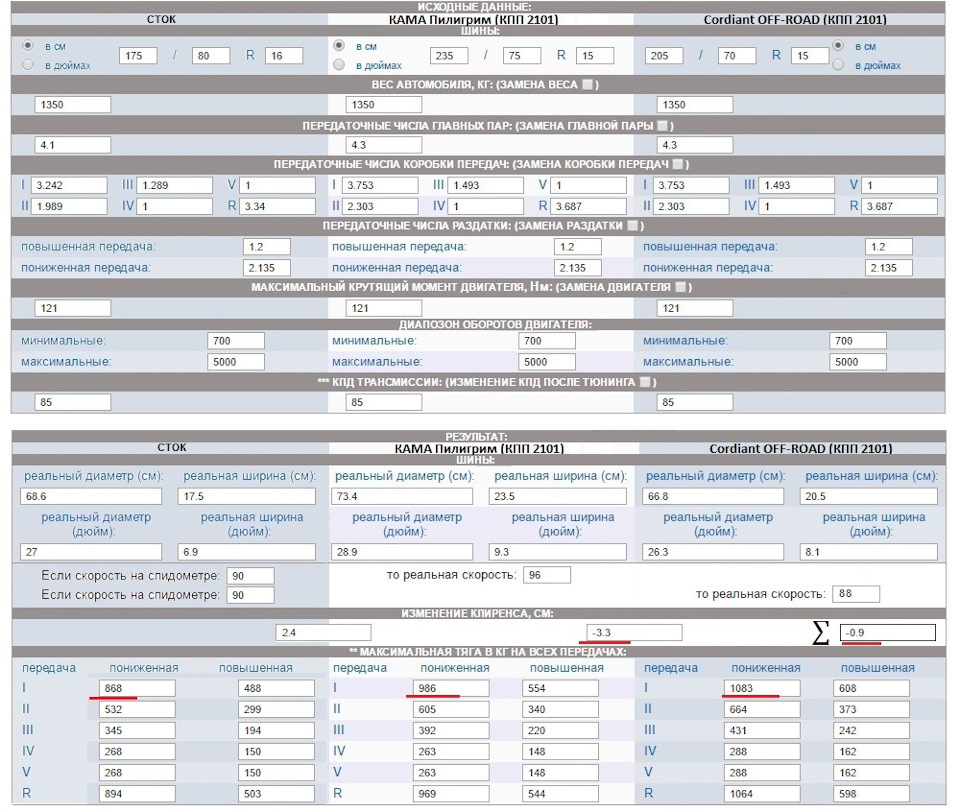Click the КАМА main pair ratio field 4.3
The height and width of the screenshot is (812, 960).
click(384, 145)
